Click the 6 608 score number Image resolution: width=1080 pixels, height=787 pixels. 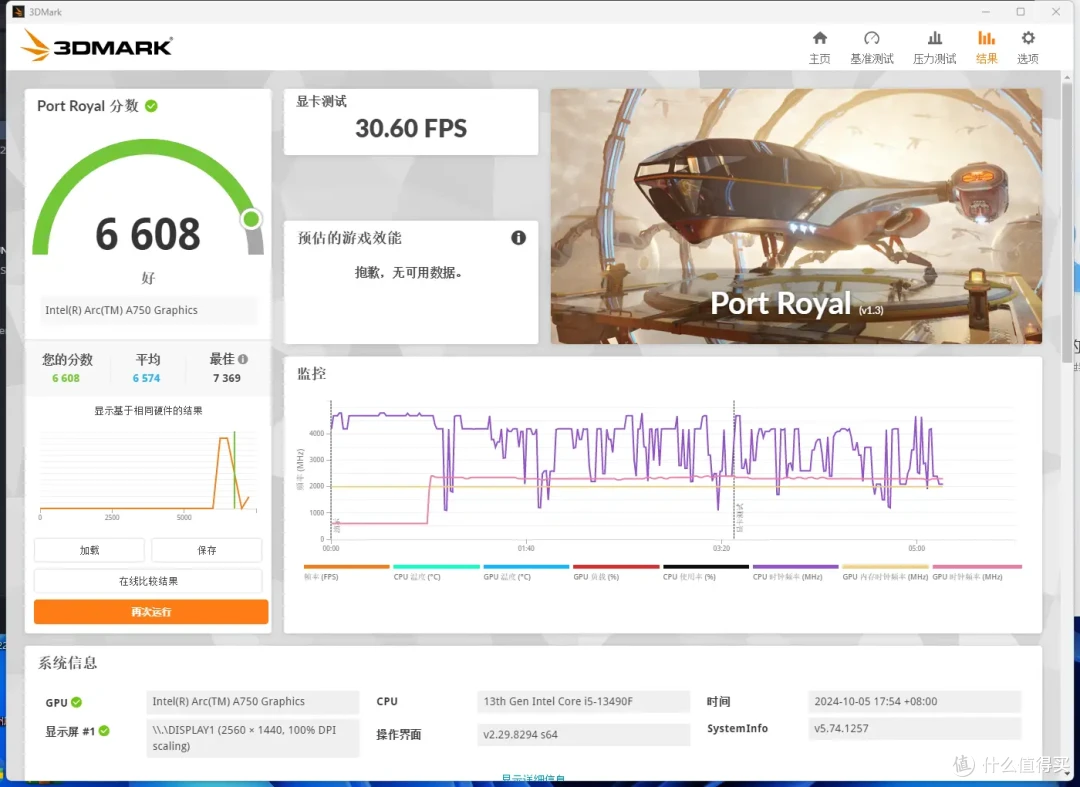coord(148,234)
